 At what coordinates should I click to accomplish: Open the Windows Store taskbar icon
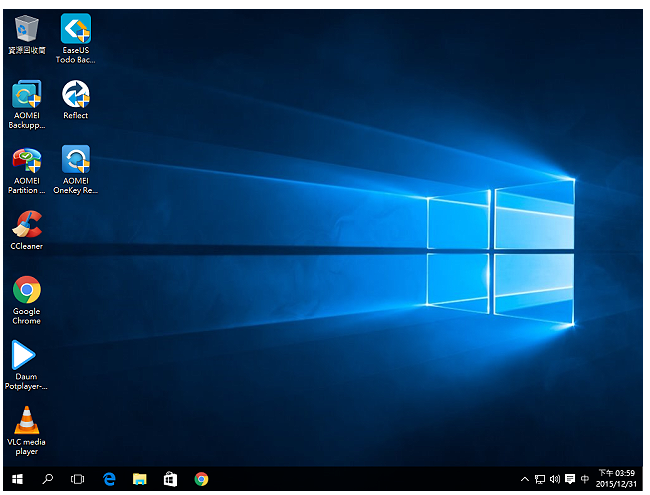[x=170, y=479]
